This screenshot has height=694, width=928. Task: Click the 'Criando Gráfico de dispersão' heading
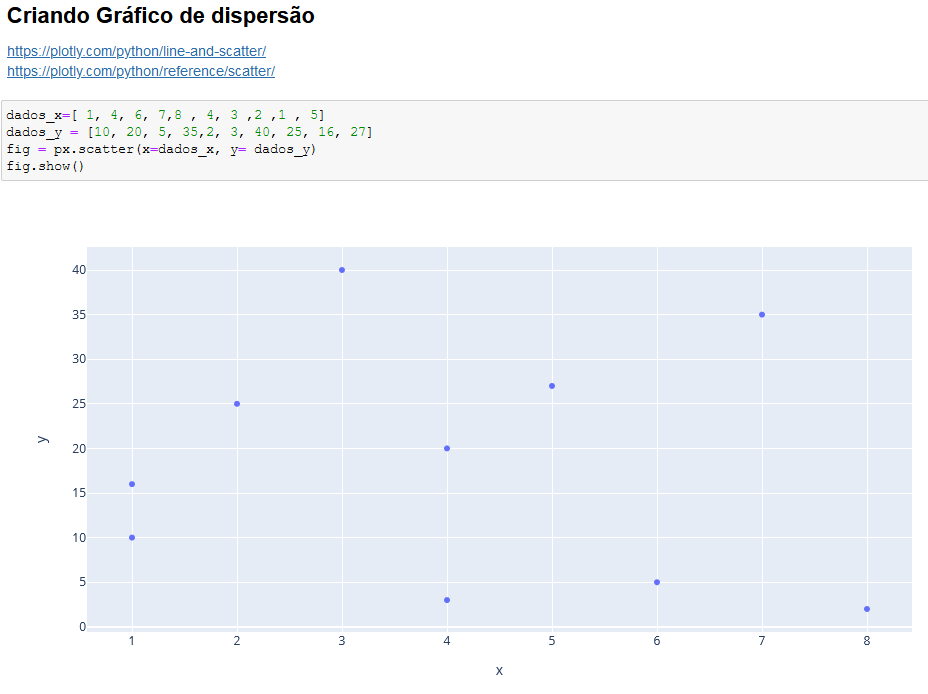point(161,17)
